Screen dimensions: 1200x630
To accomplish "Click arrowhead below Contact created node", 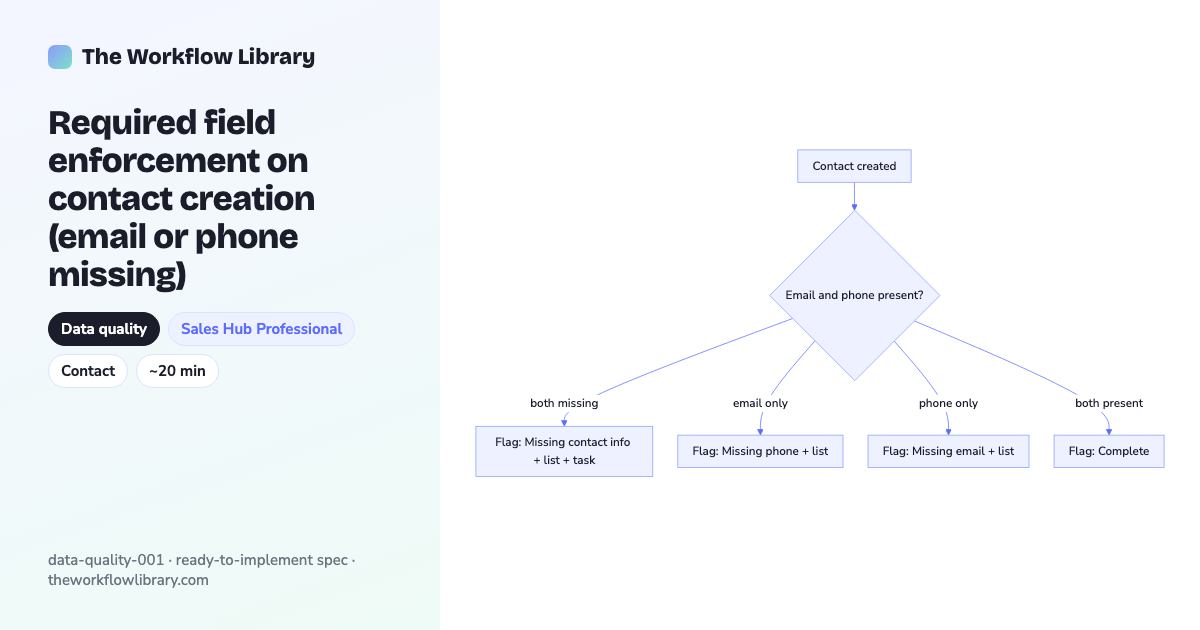I will [x=854, y=206].
